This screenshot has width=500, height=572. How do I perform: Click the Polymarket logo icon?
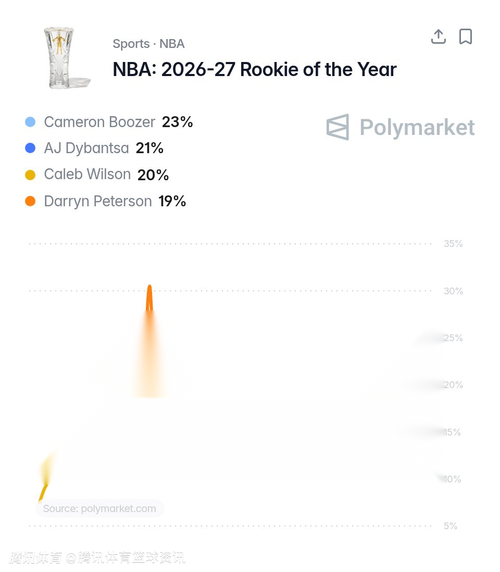338,127
